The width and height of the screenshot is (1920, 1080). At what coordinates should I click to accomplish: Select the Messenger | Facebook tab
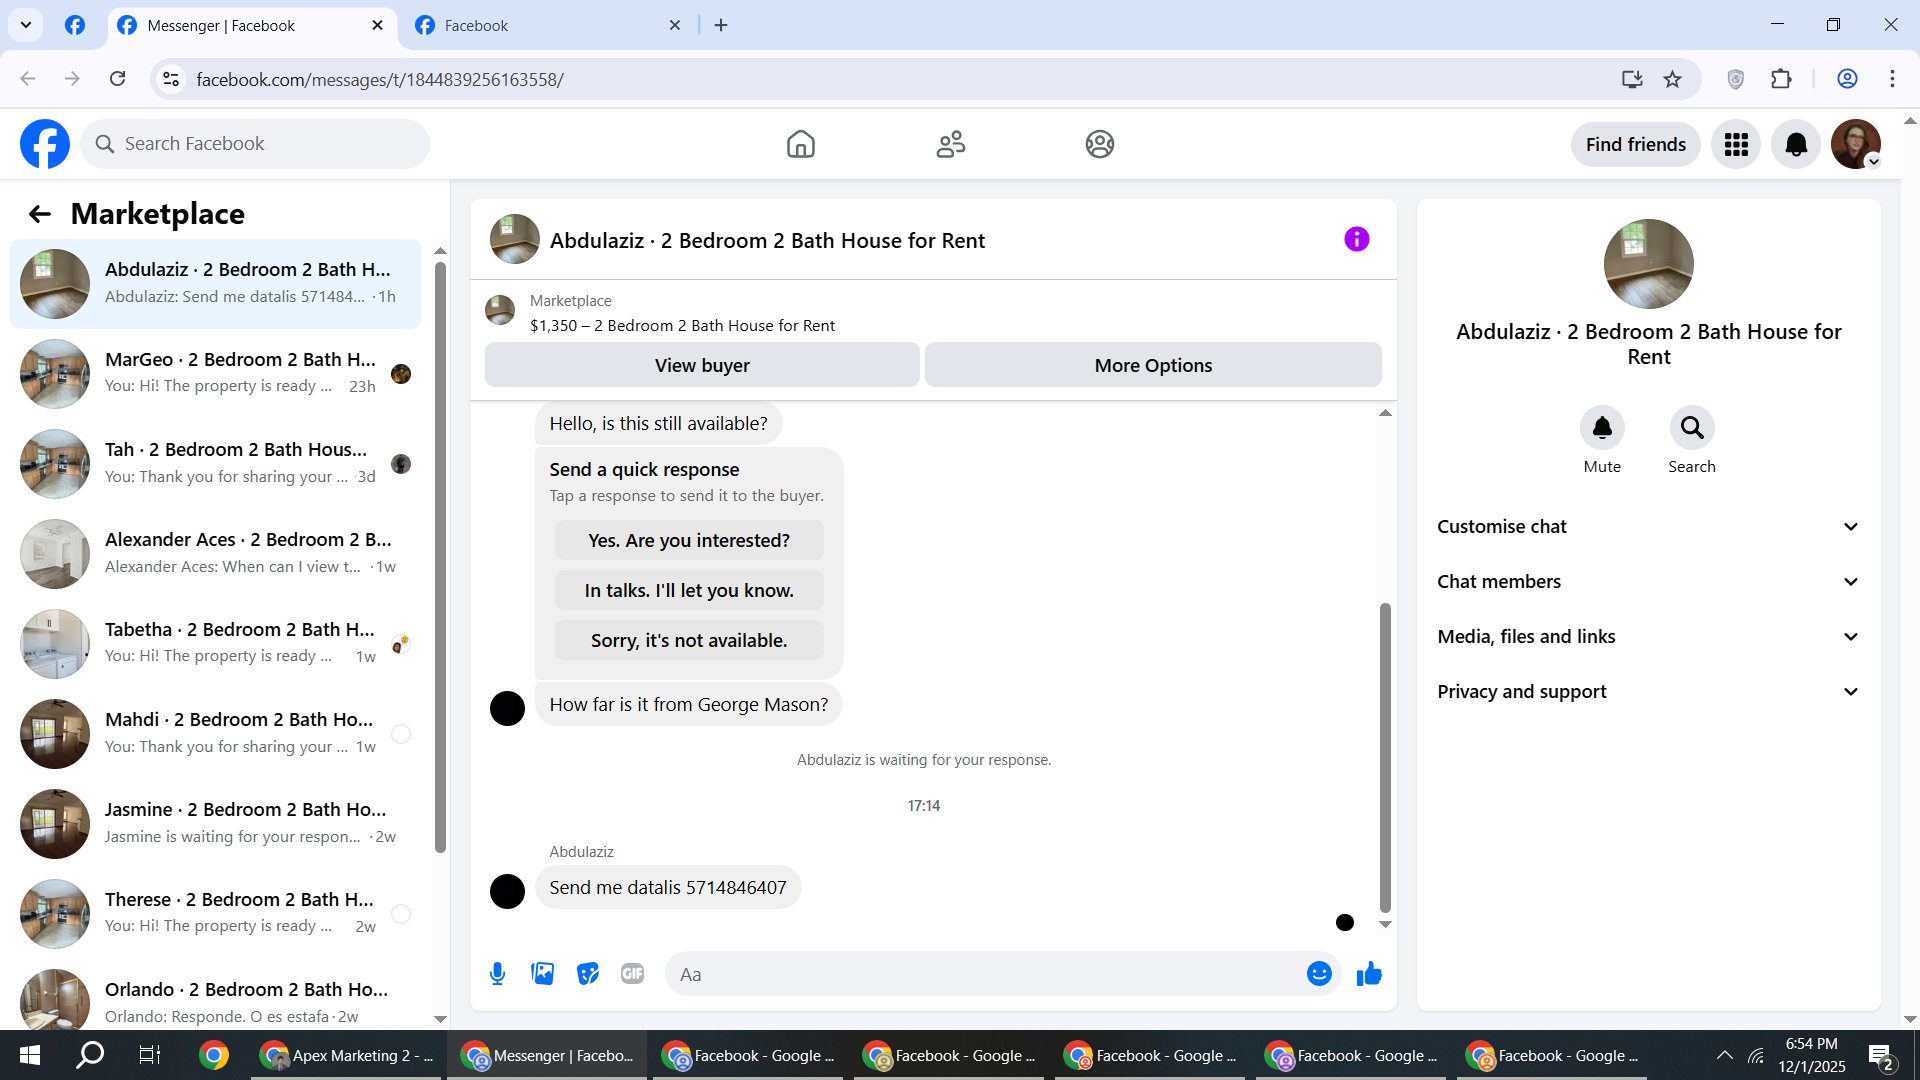pos(250,25)
